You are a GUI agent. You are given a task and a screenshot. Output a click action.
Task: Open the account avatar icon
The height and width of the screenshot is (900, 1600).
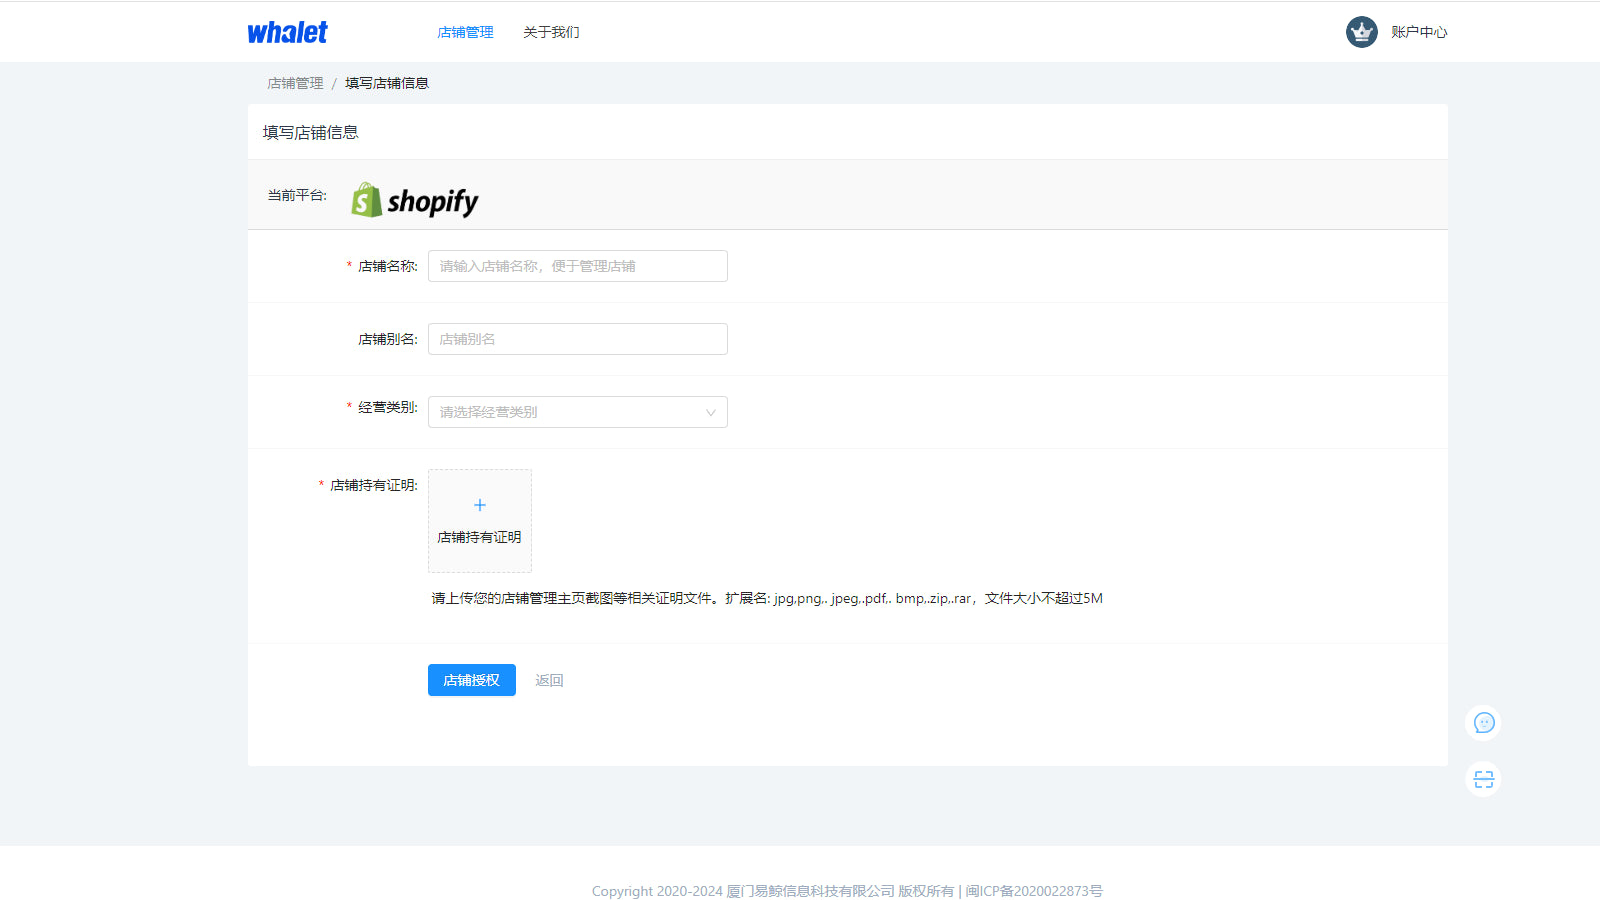[x=1361, y=32]
